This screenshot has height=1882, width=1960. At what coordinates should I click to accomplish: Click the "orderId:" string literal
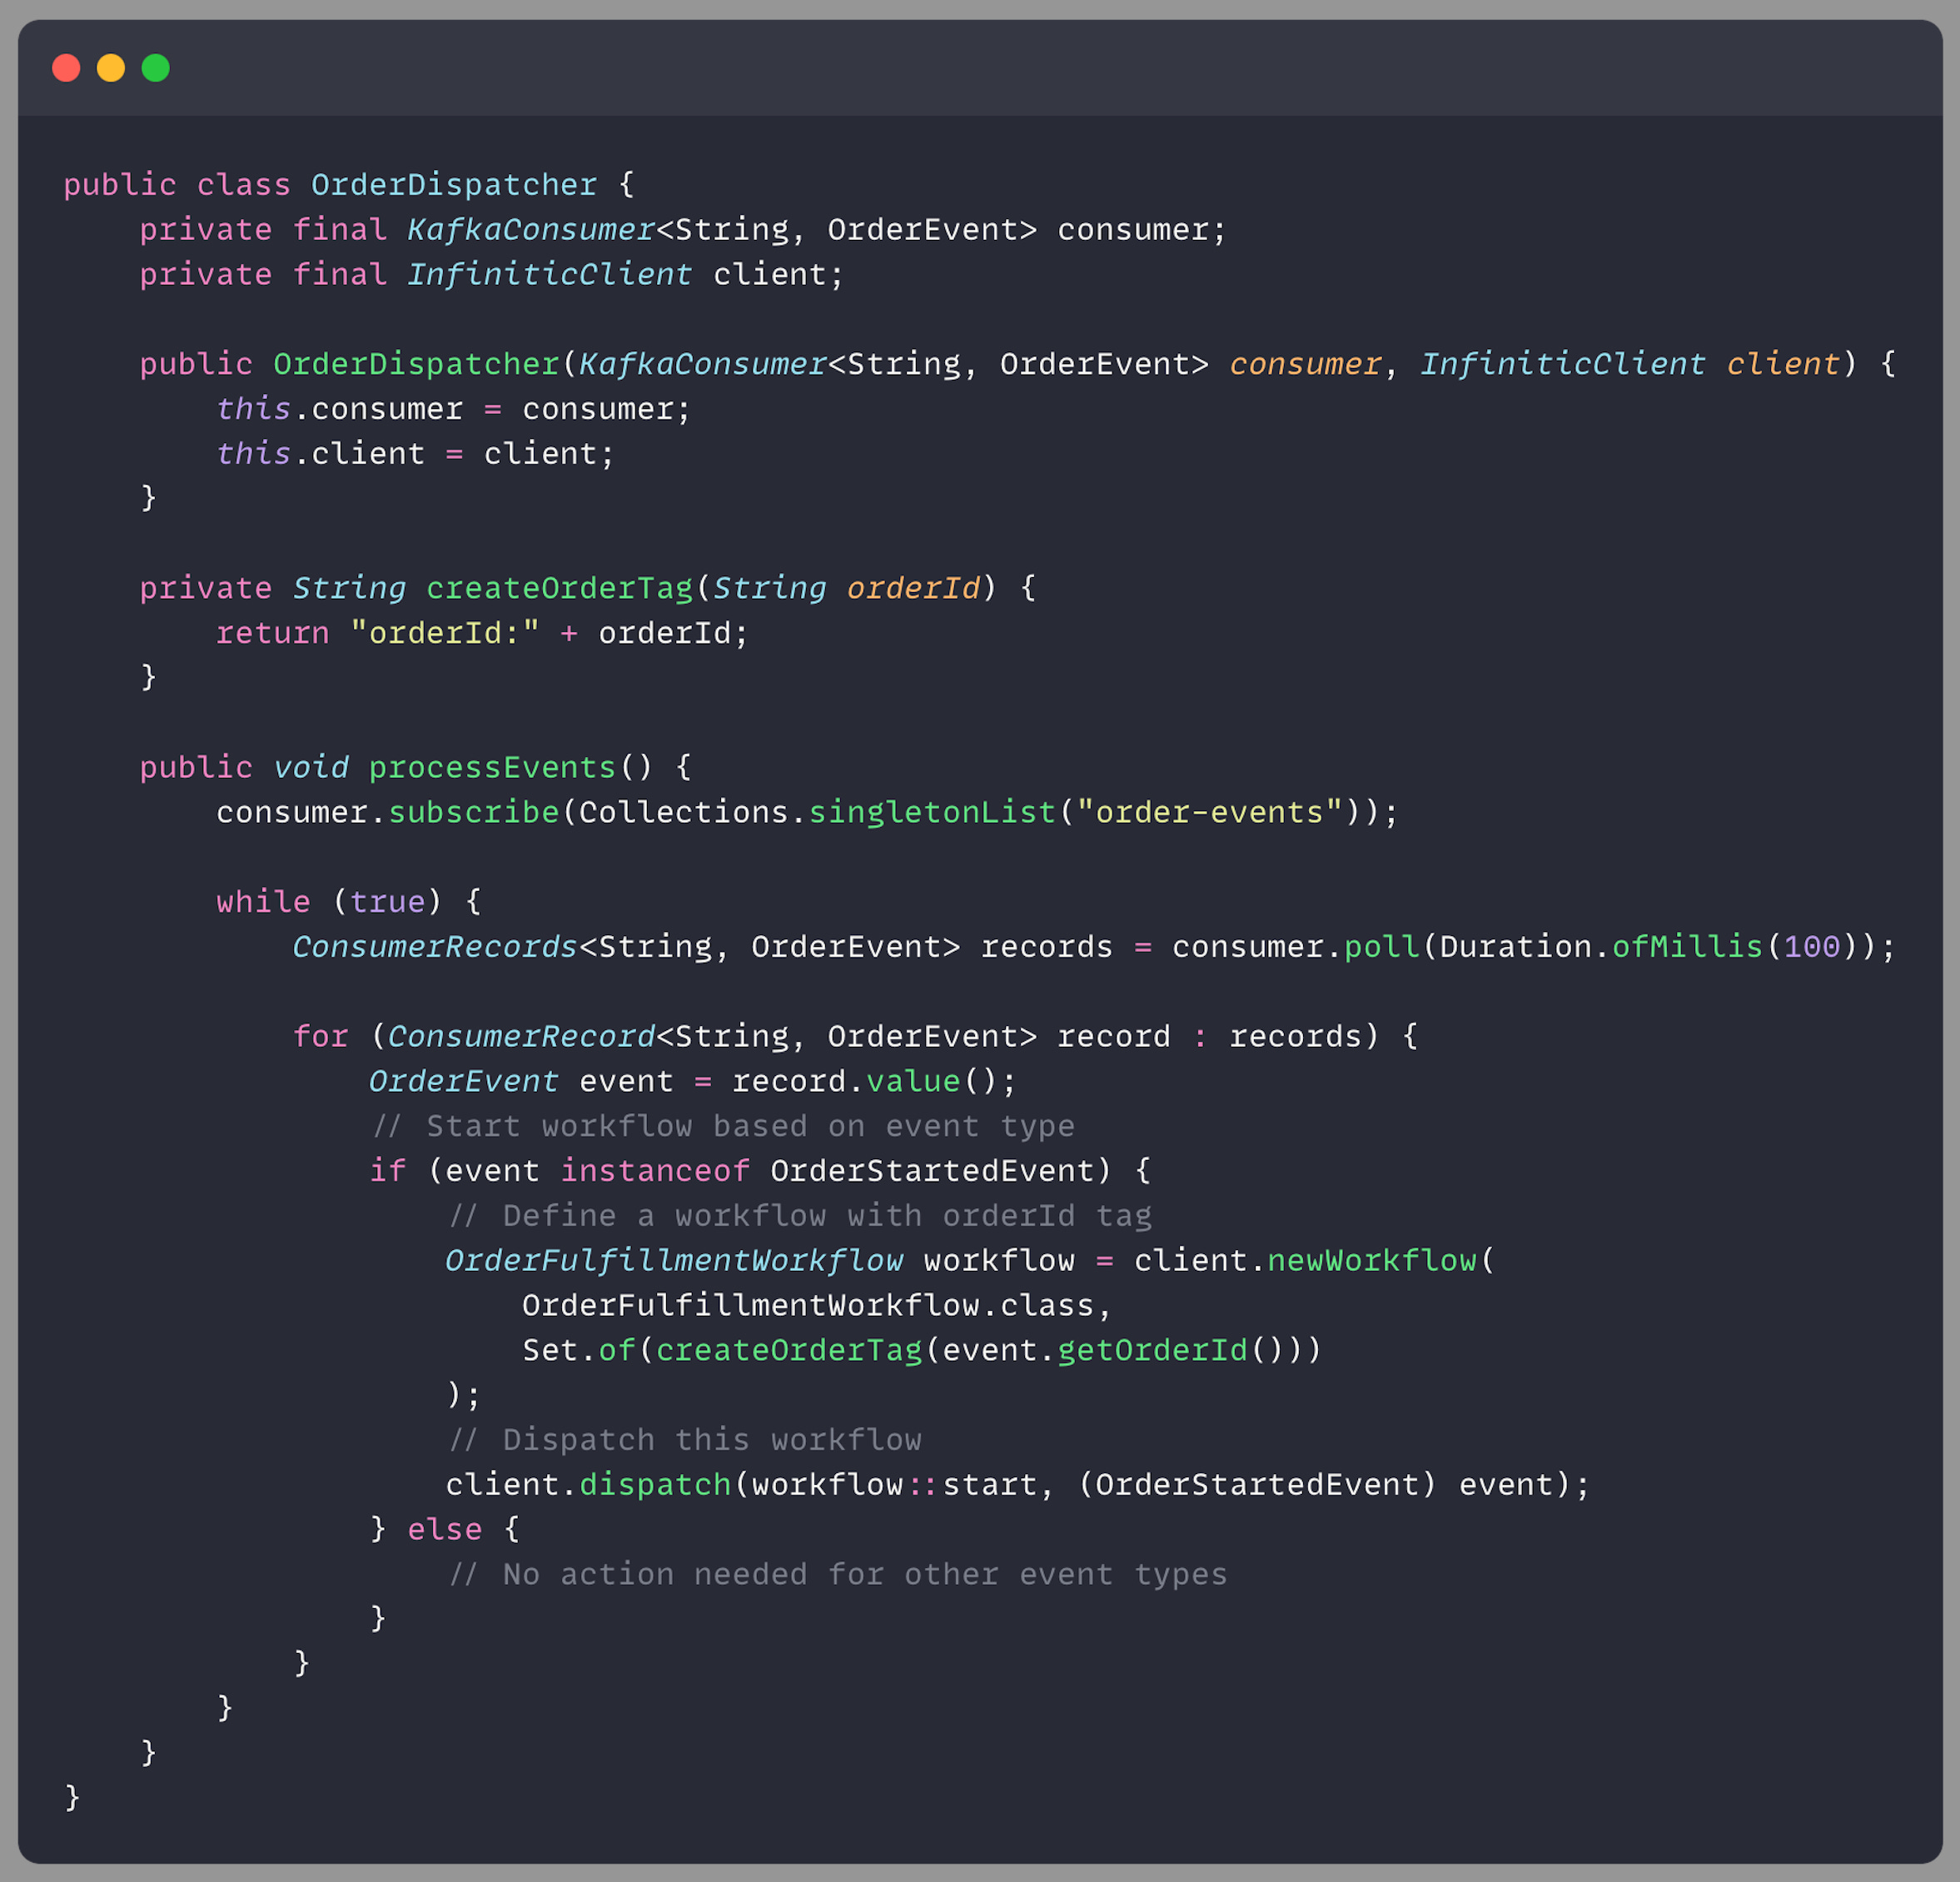(444, 633)
